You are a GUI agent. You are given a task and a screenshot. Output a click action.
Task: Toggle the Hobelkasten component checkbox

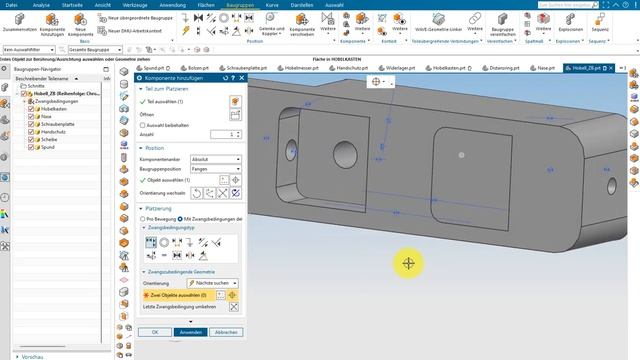click(31, 109)
